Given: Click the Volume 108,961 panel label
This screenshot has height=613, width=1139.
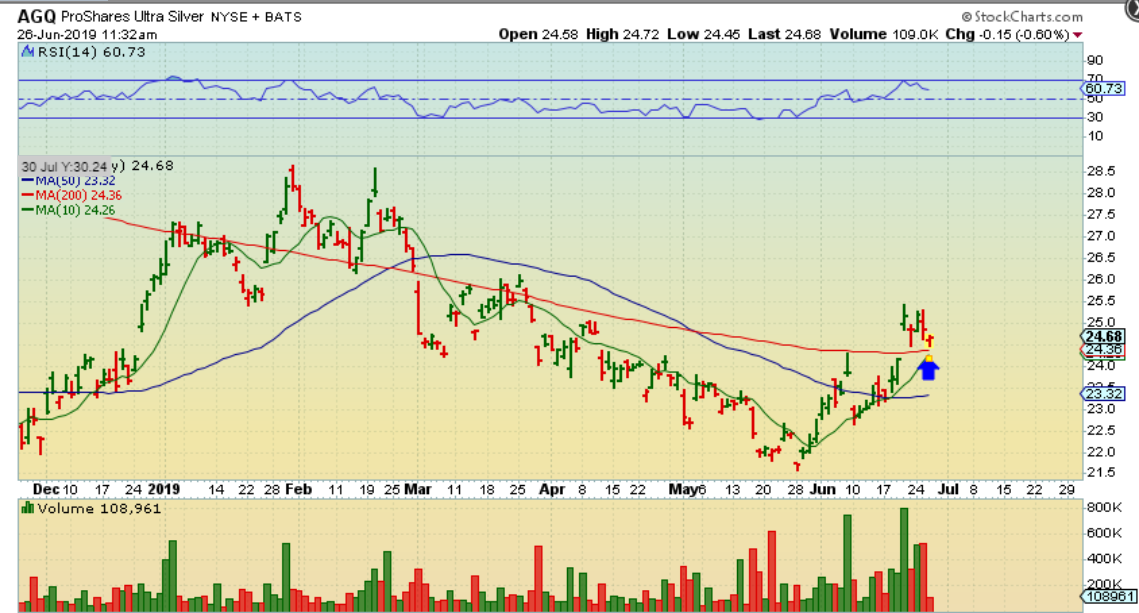Looking at the screenshot, I should click(x=99, y=508).
